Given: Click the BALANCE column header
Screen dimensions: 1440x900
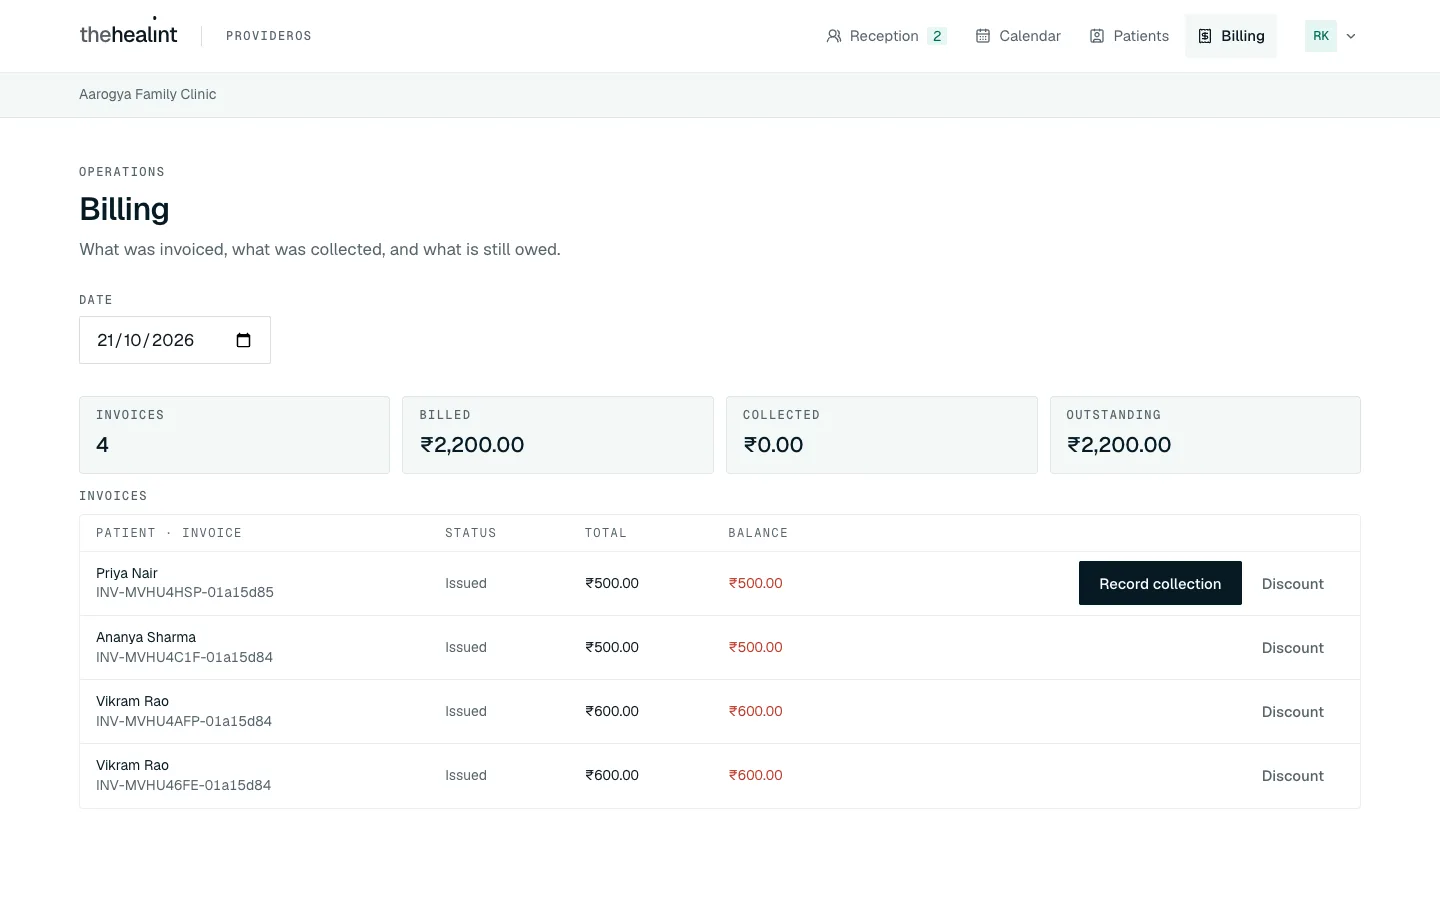Looking at the screenshot, I should coord(758,533).
